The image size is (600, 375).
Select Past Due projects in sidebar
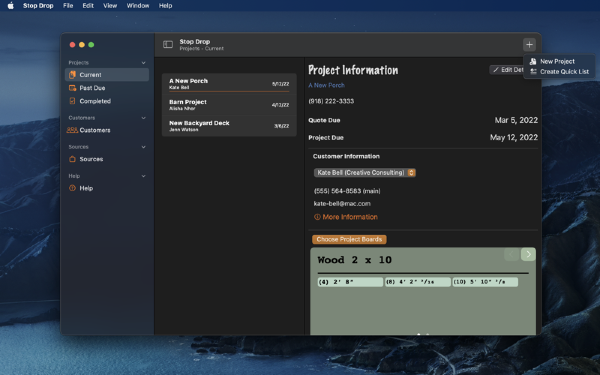(x=107, y=88)
